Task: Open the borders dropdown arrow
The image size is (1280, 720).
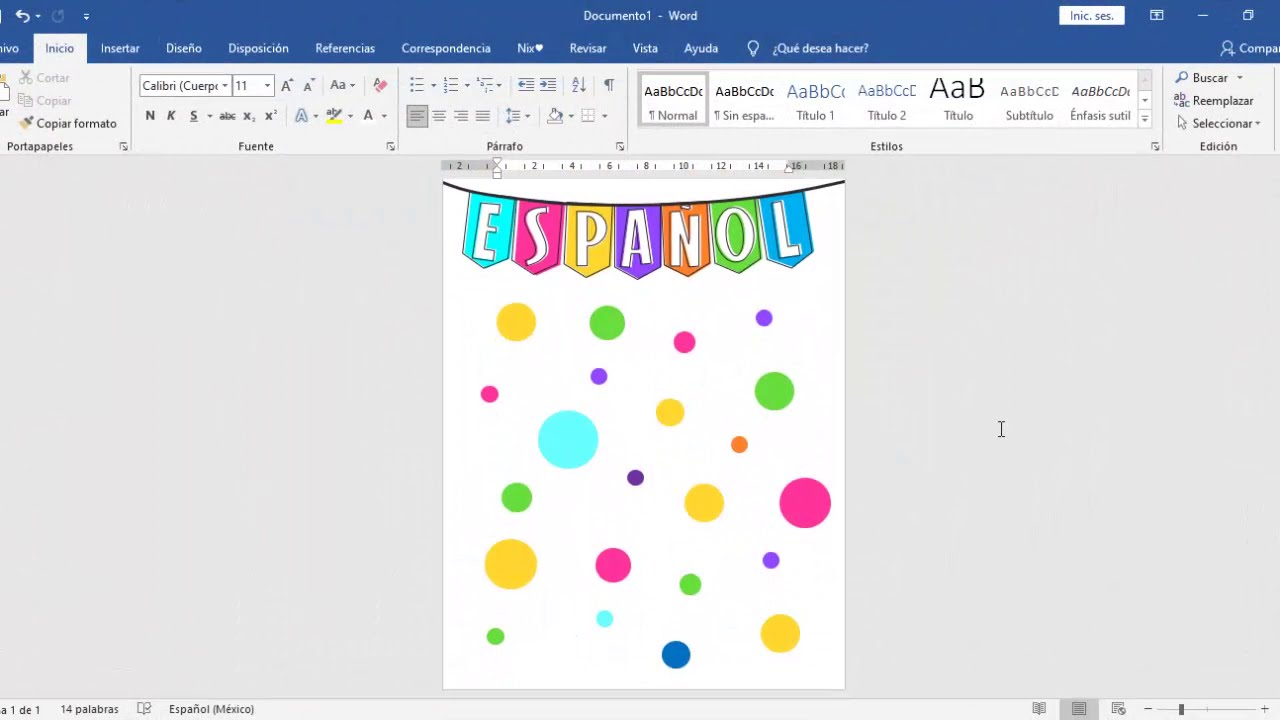Action: [604, 116]
